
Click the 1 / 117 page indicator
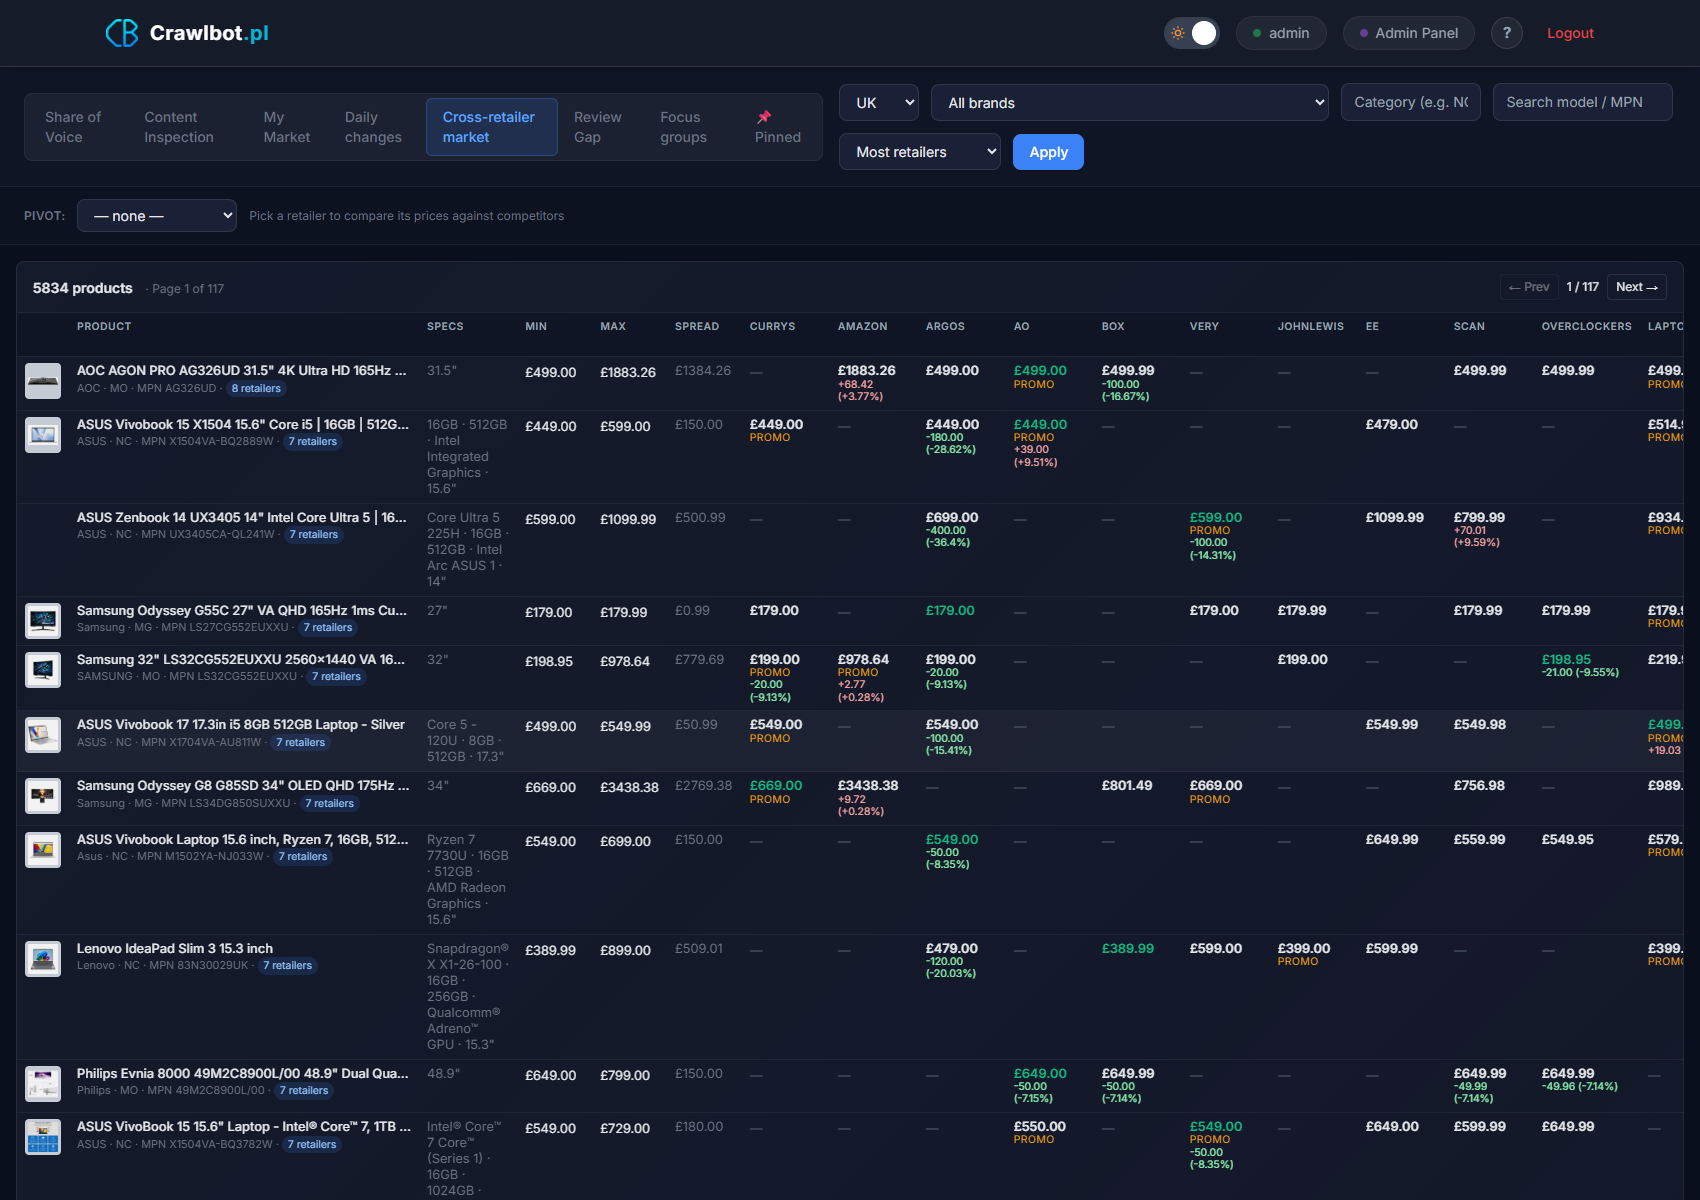click(1583, 287)
